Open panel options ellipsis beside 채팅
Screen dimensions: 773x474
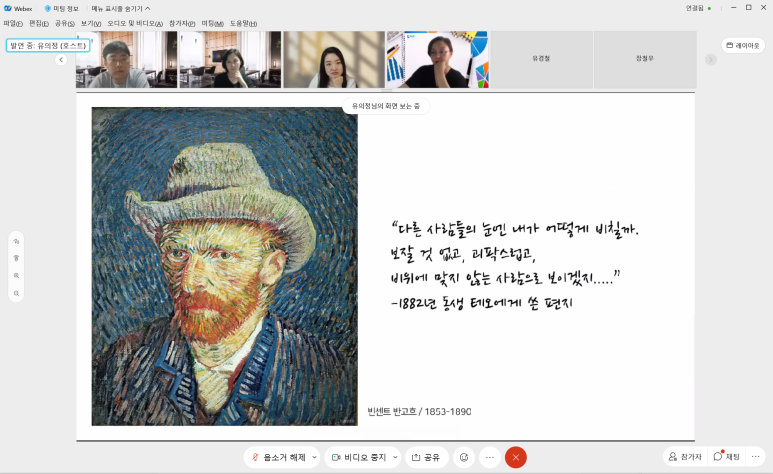tap(755, 457)
